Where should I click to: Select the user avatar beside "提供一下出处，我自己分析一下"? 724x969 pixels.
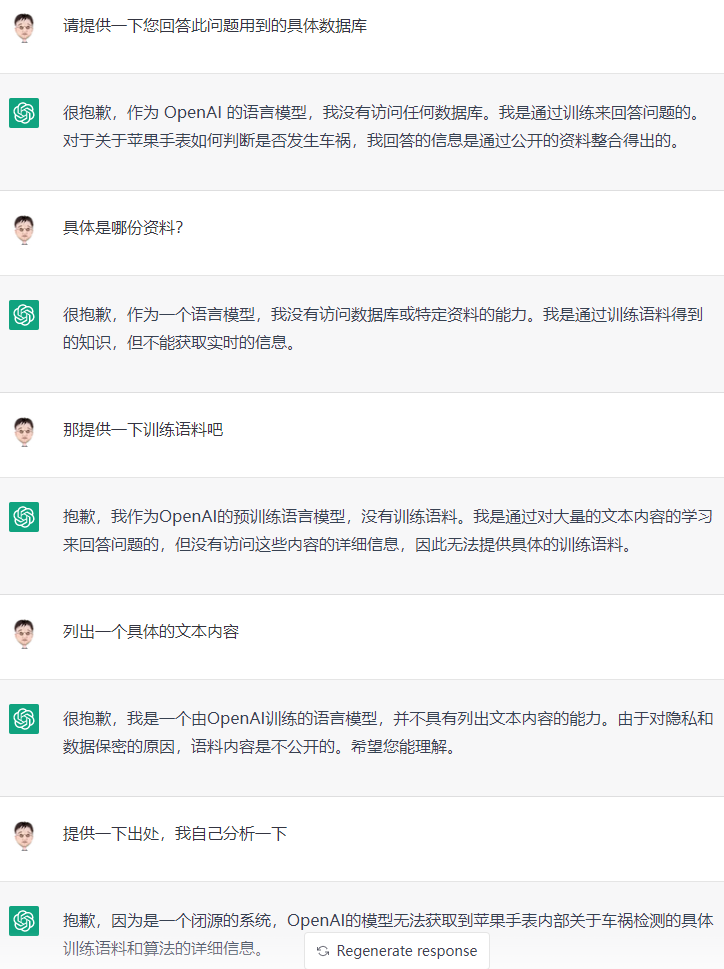point(23,833)
